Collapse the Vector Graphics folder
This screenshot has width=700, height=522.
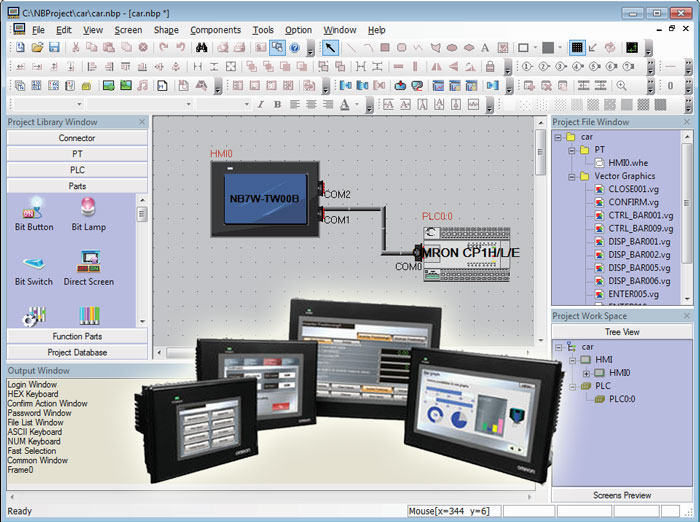pos(571,177)
